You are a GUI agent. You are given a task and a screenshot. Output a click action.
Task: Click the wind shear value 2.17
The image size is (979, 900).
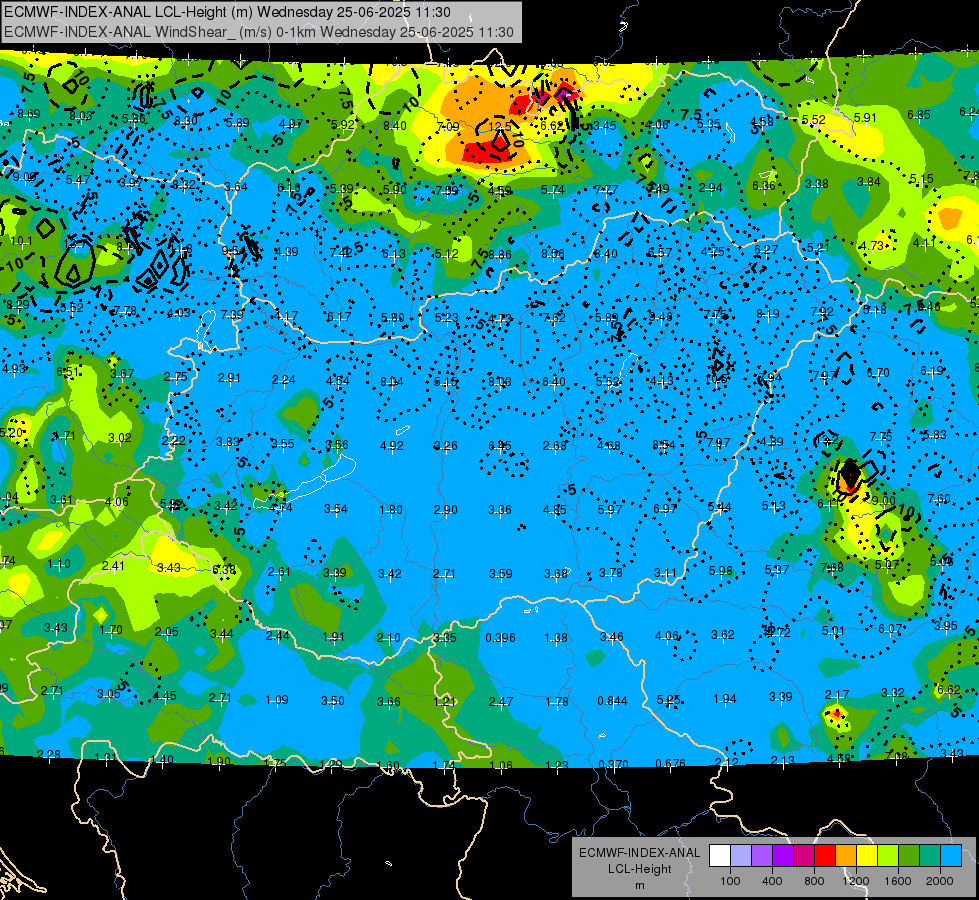tap(837, 695)
